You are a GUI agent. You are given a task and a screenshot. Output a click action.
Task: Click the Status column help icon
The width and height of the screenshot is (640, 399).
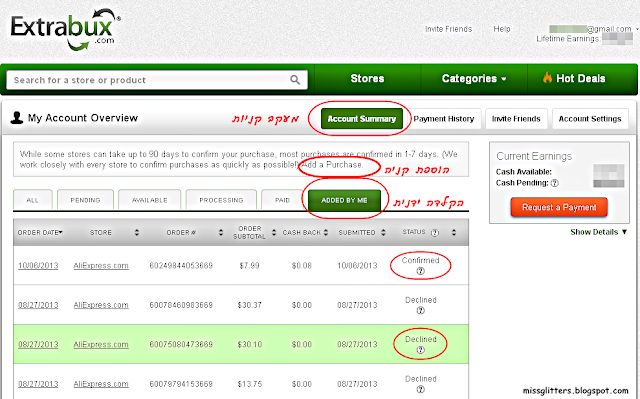pyautogui.click(x=435, y=233)
